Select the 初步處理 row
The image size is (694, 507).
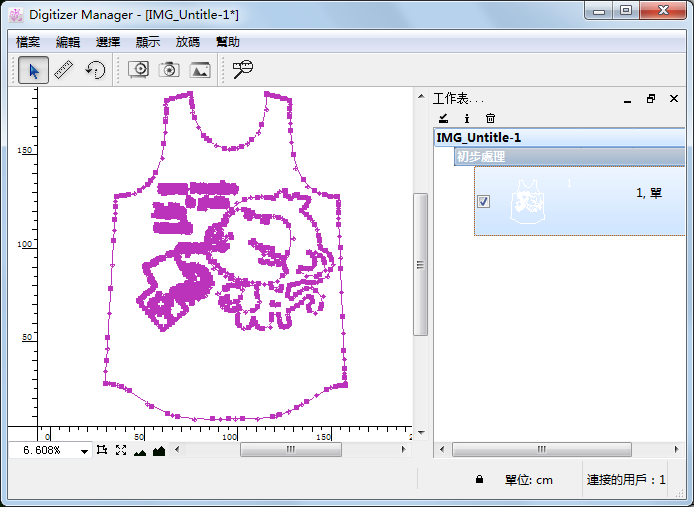click(x=570, y=157)
